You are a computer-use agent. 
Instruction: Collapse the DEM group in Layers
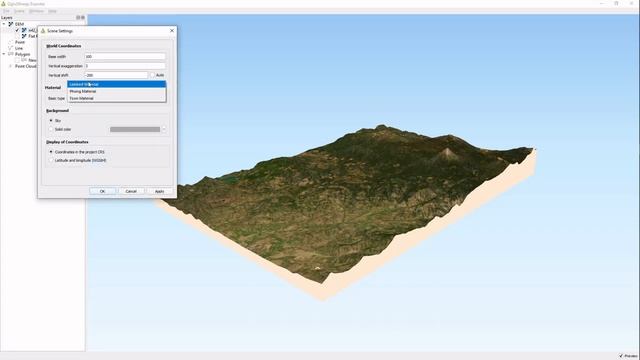(x=4, y=24)
